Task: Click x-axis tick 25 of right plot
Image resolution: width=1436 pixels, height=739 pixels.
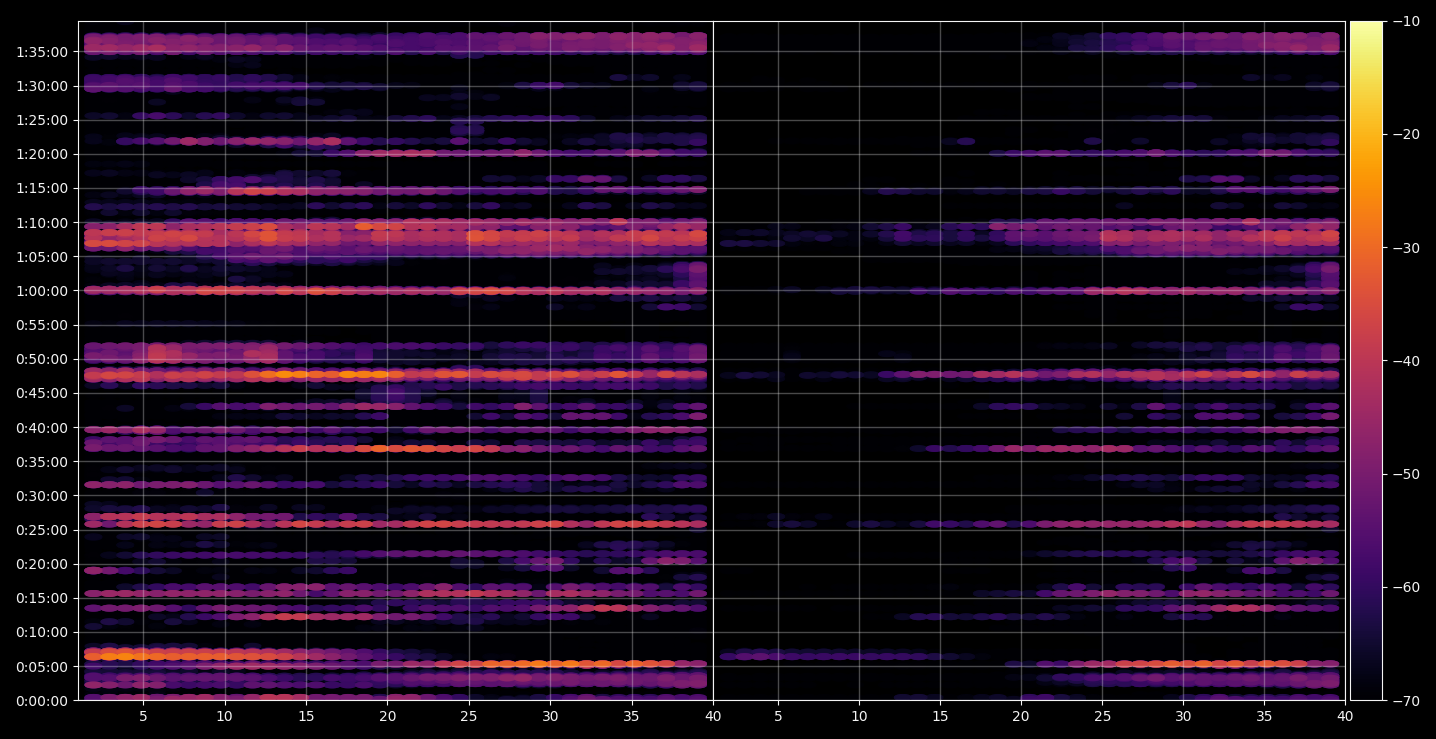Action: (x=1102, y=716)
